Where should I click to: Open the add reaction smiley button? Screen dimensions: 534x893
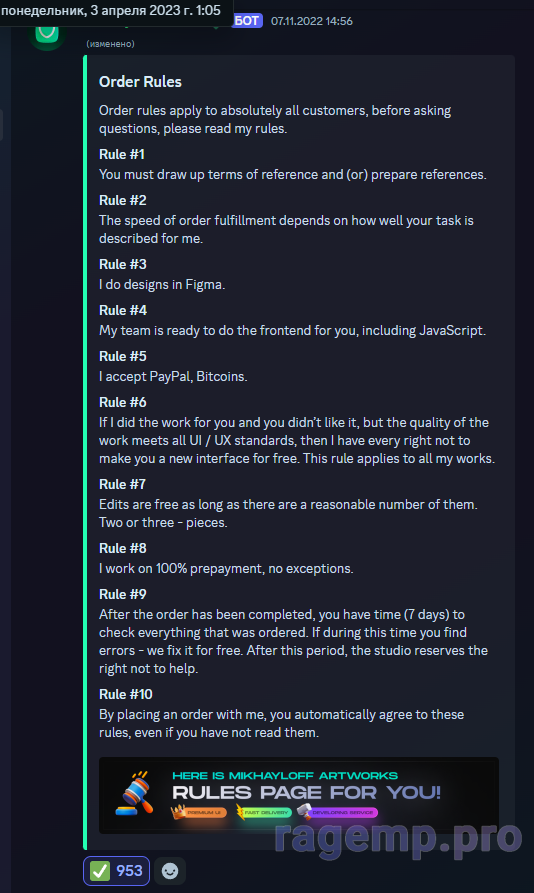pos(170,871)
